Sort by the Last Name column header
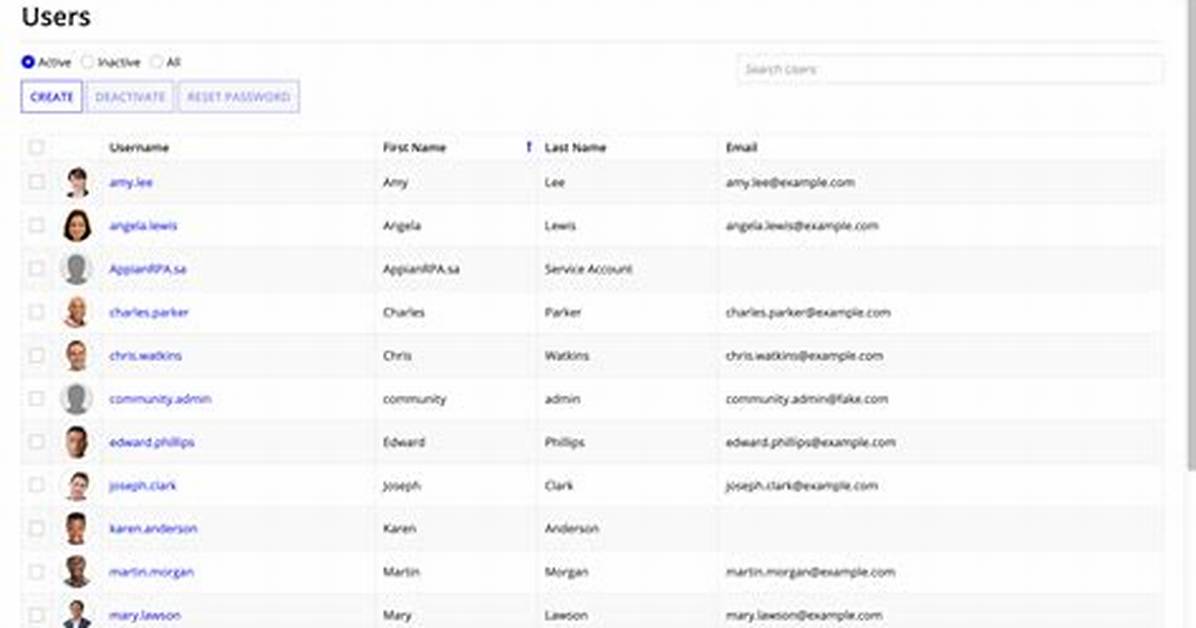The image size is (1196, 628). [x=575, y=147]
